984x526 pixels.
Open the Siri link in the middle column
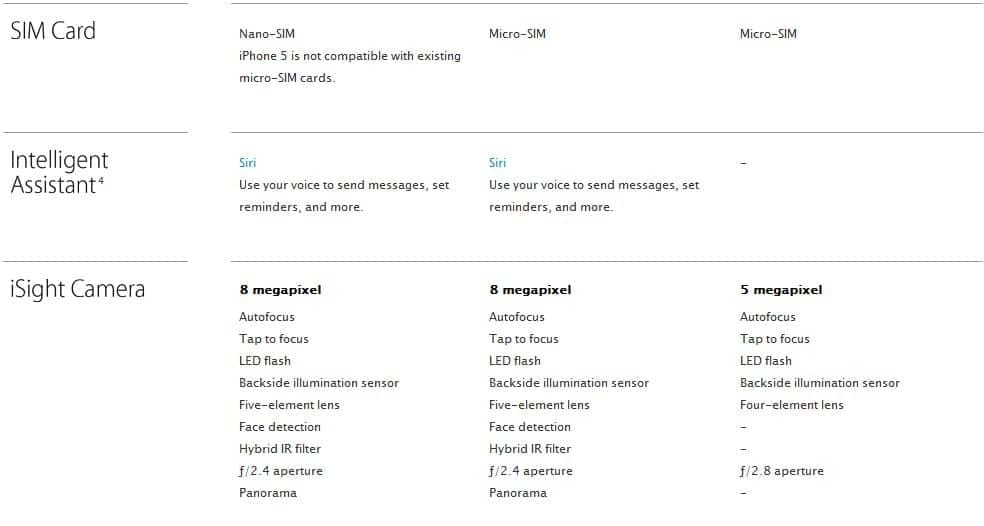[497, 163]
